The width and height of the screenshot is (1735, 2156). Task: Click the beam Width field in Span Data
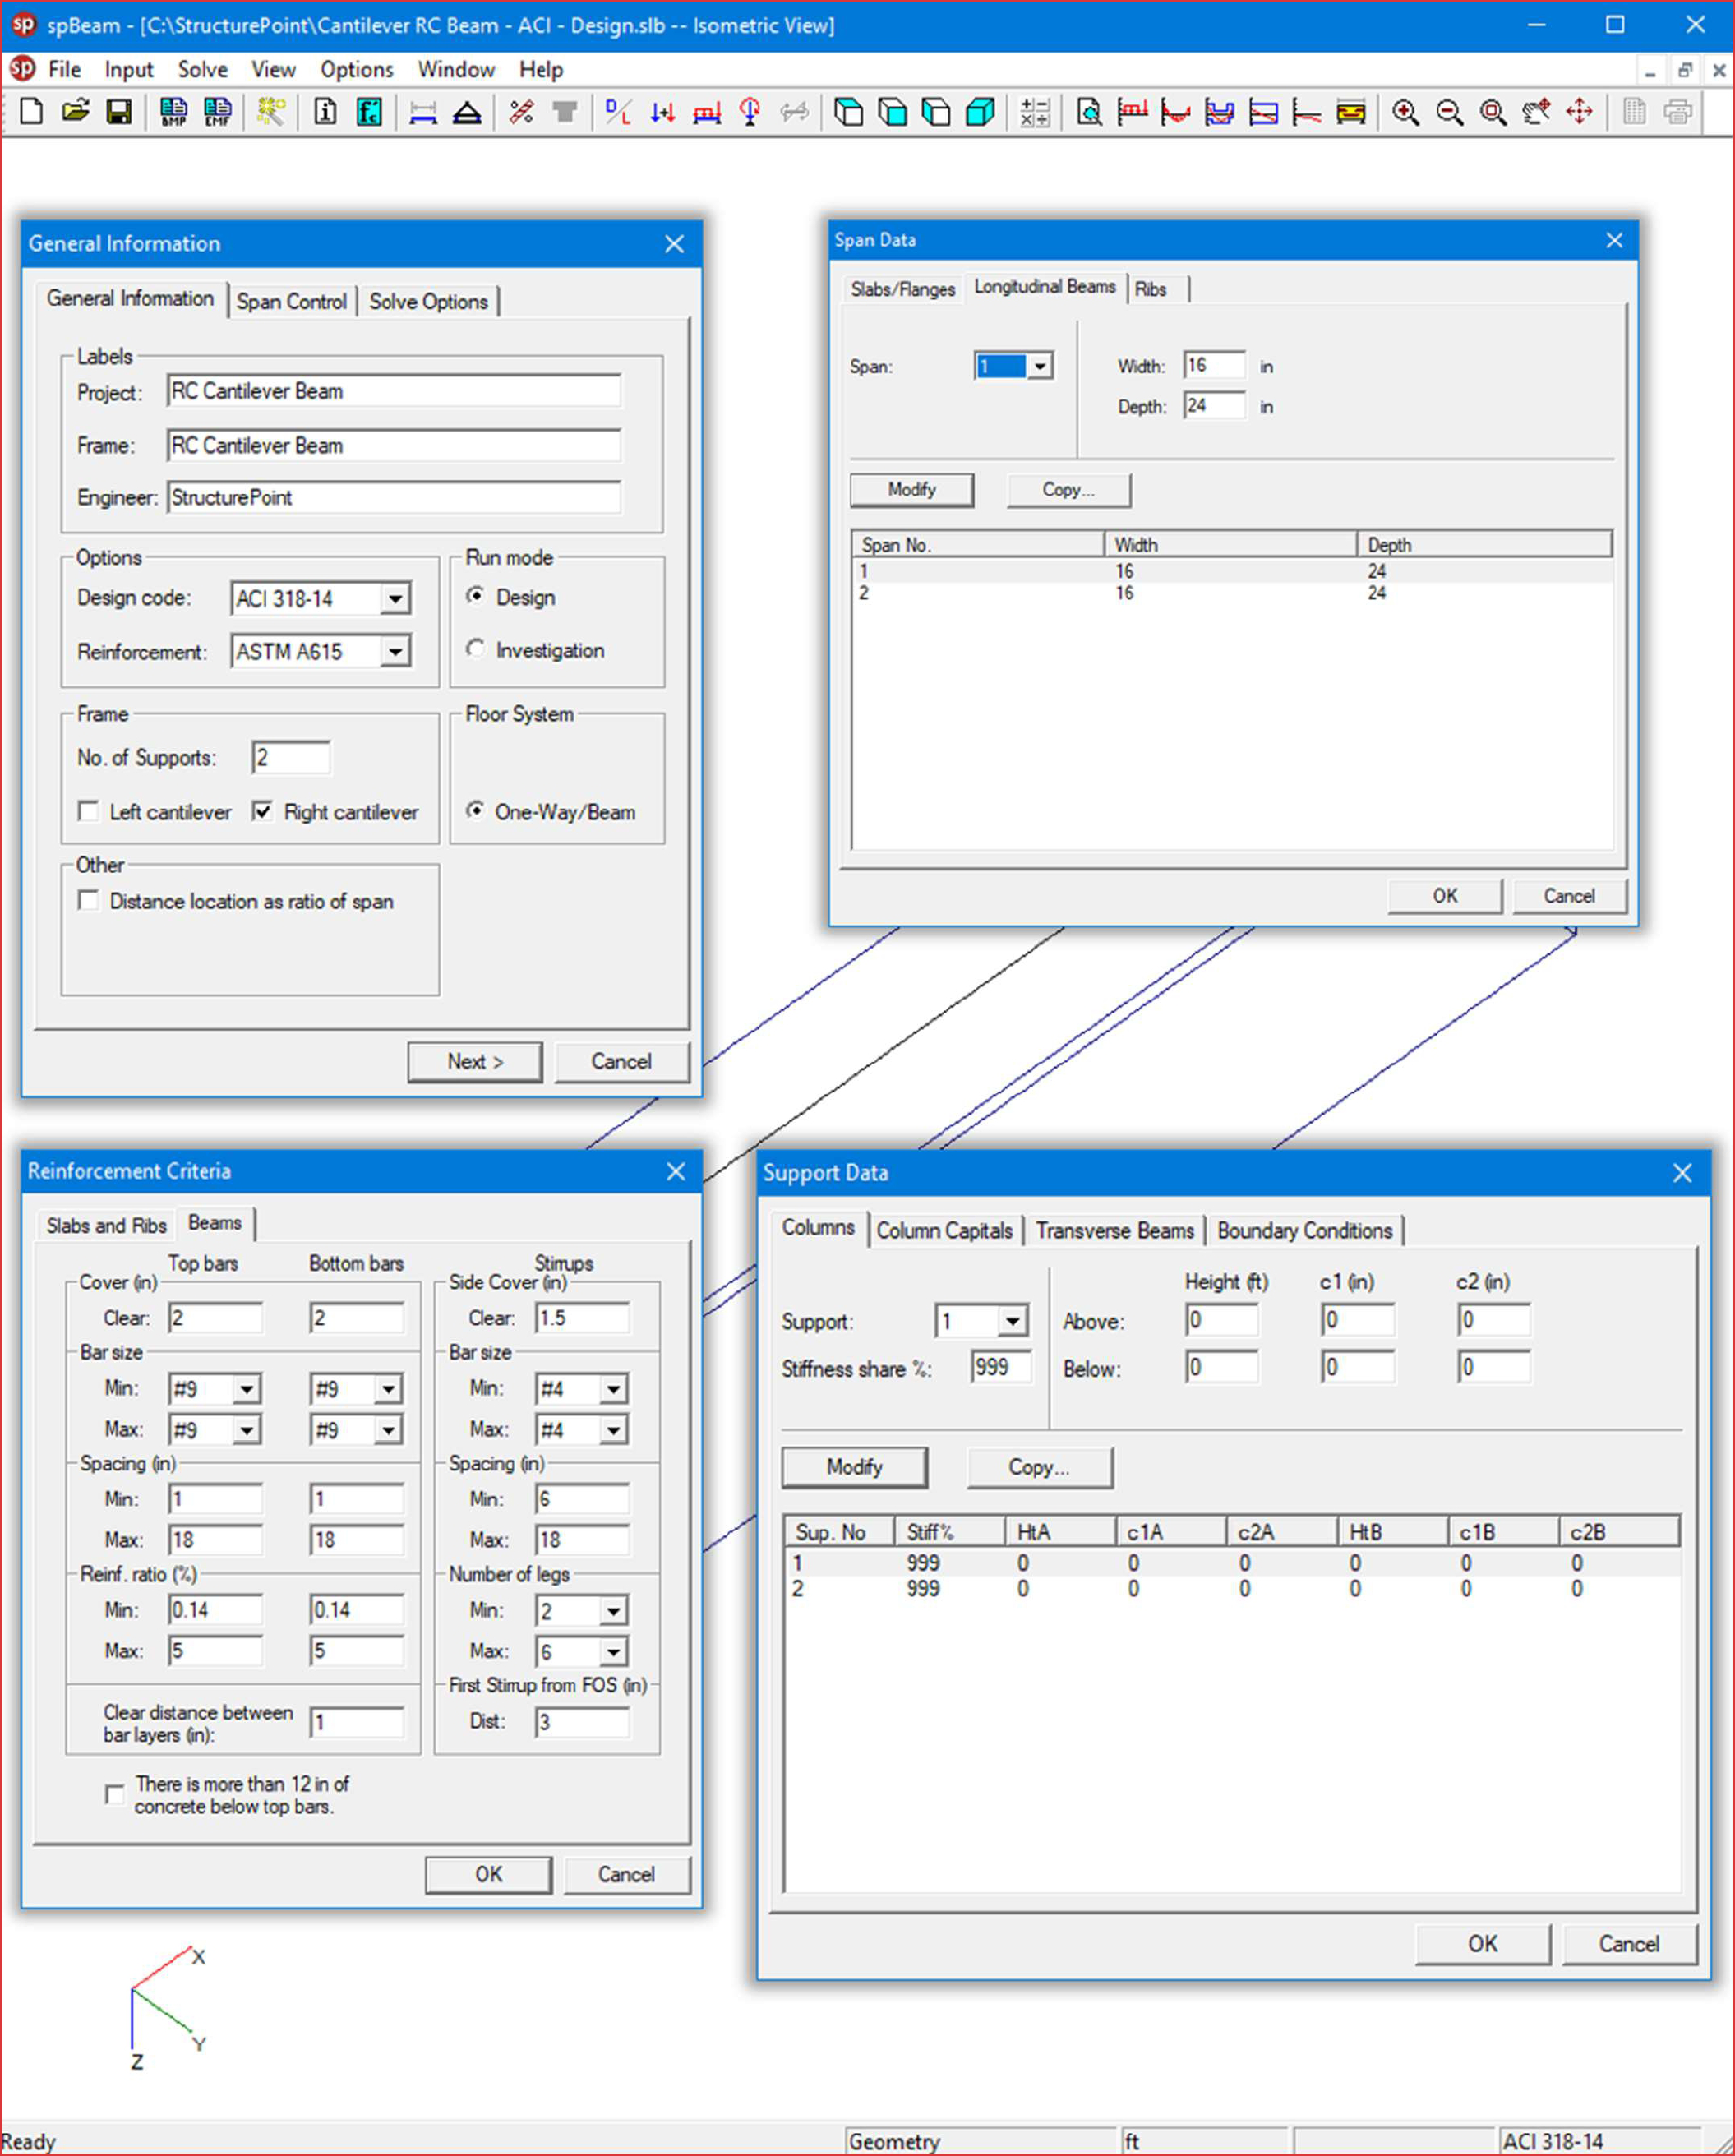tap(1214, 365)
